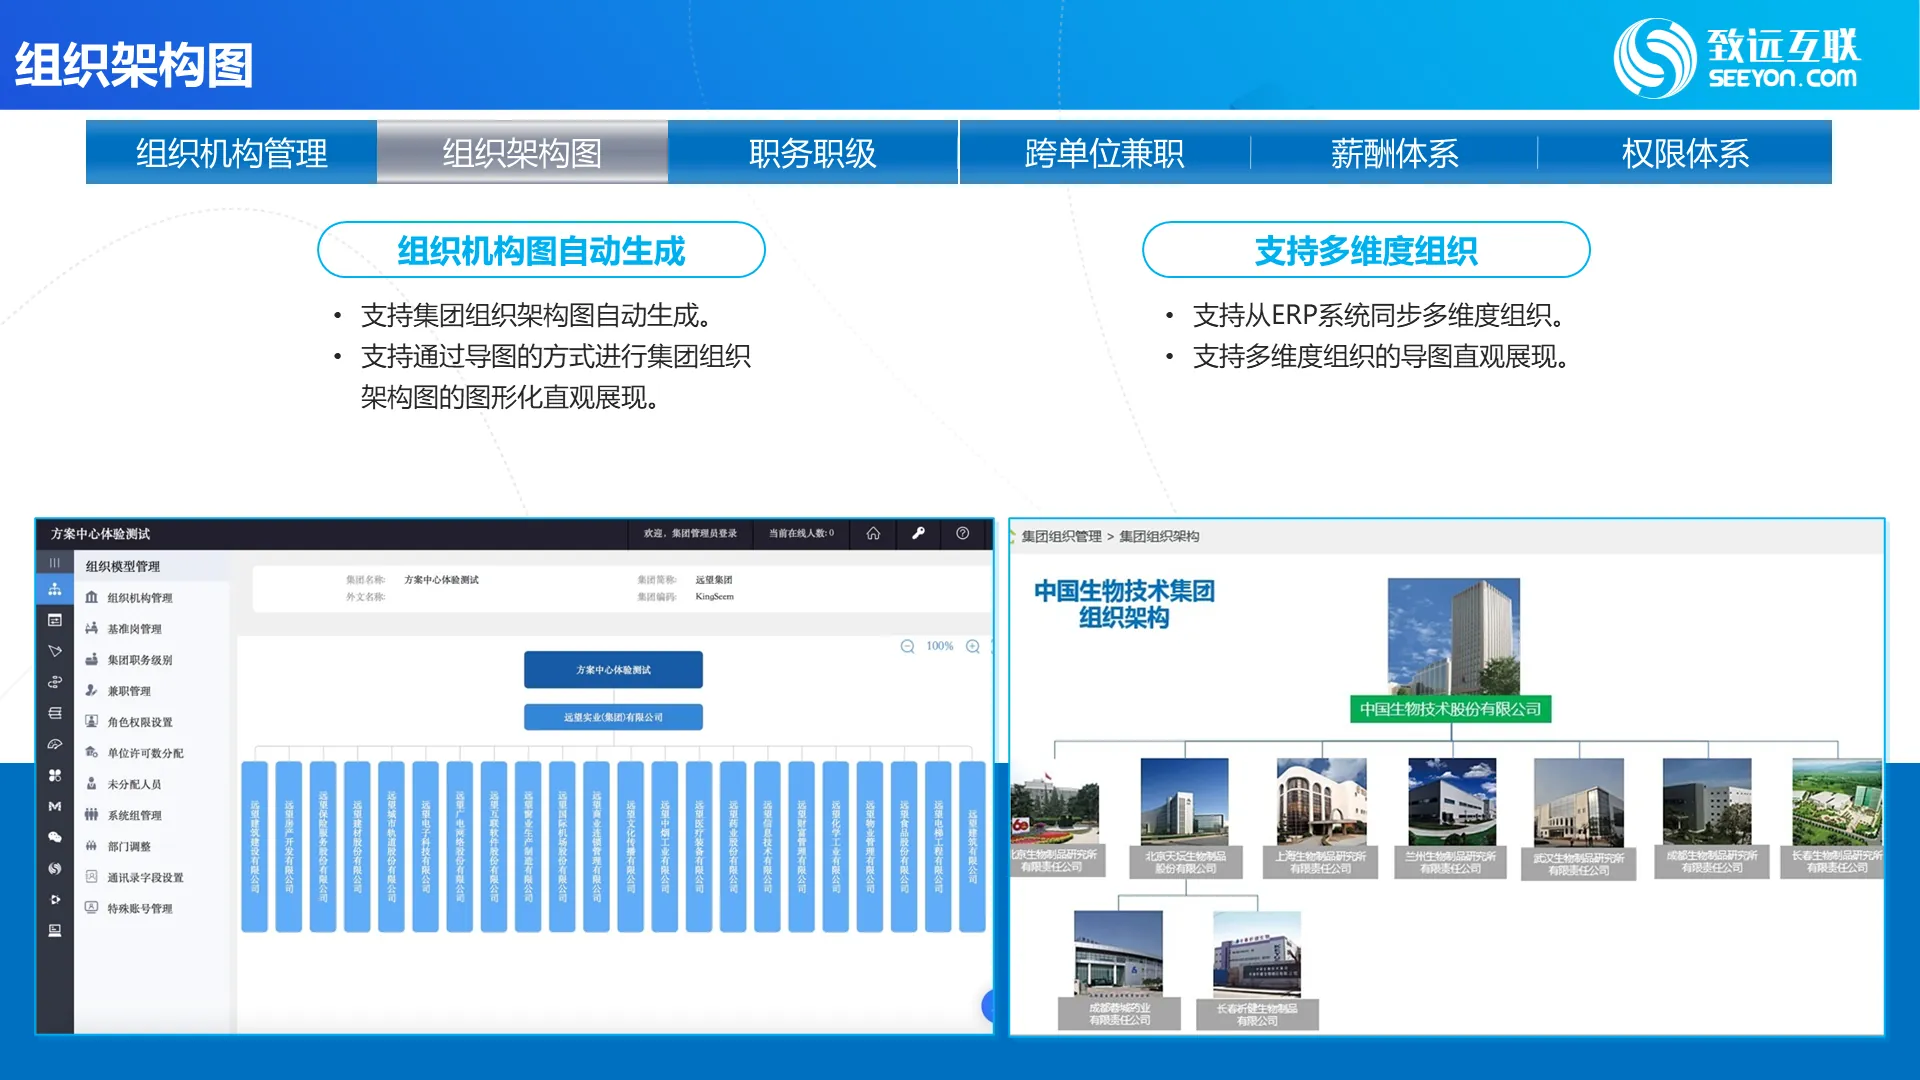Click the 兰州生物制品研究所 building thumbnail
This screenshot has width=1920, height=1080.
pyautogui.click(x=1452, y=802)
